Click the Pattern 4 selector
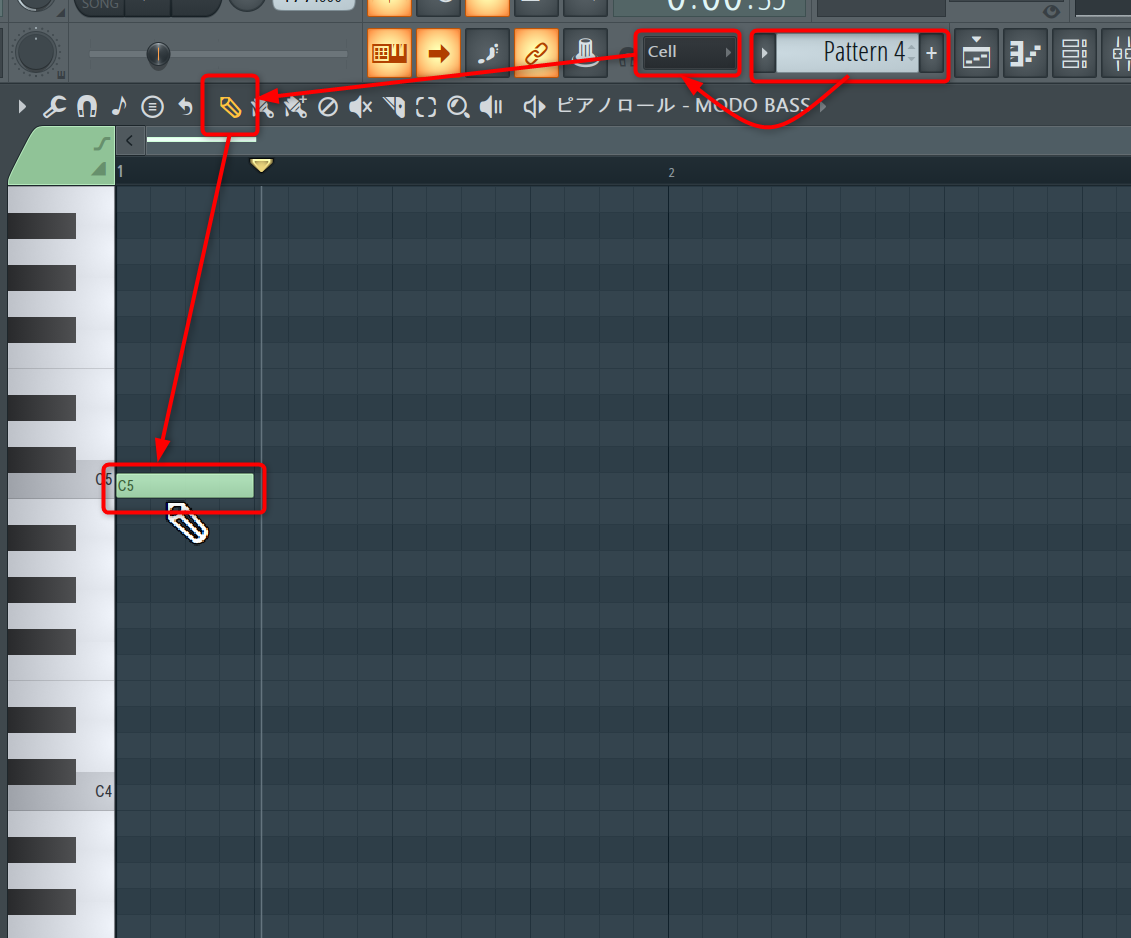Viewport: 1131px width, 938px height. (847, 53)
